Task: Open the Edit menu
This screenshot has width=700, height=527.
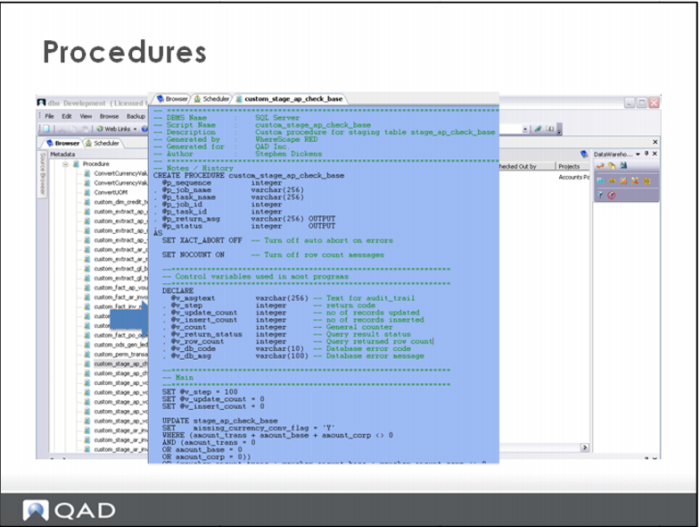Action: 67,116
